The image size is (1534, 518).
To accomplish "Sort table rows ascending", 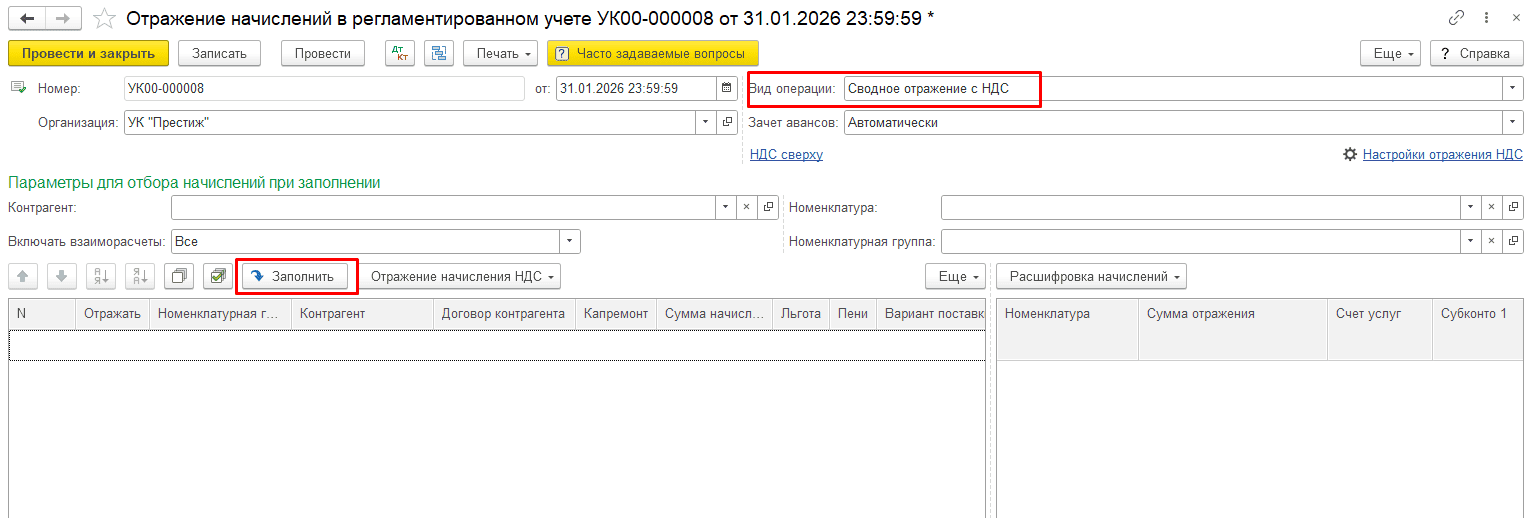I will coord(100,276).
